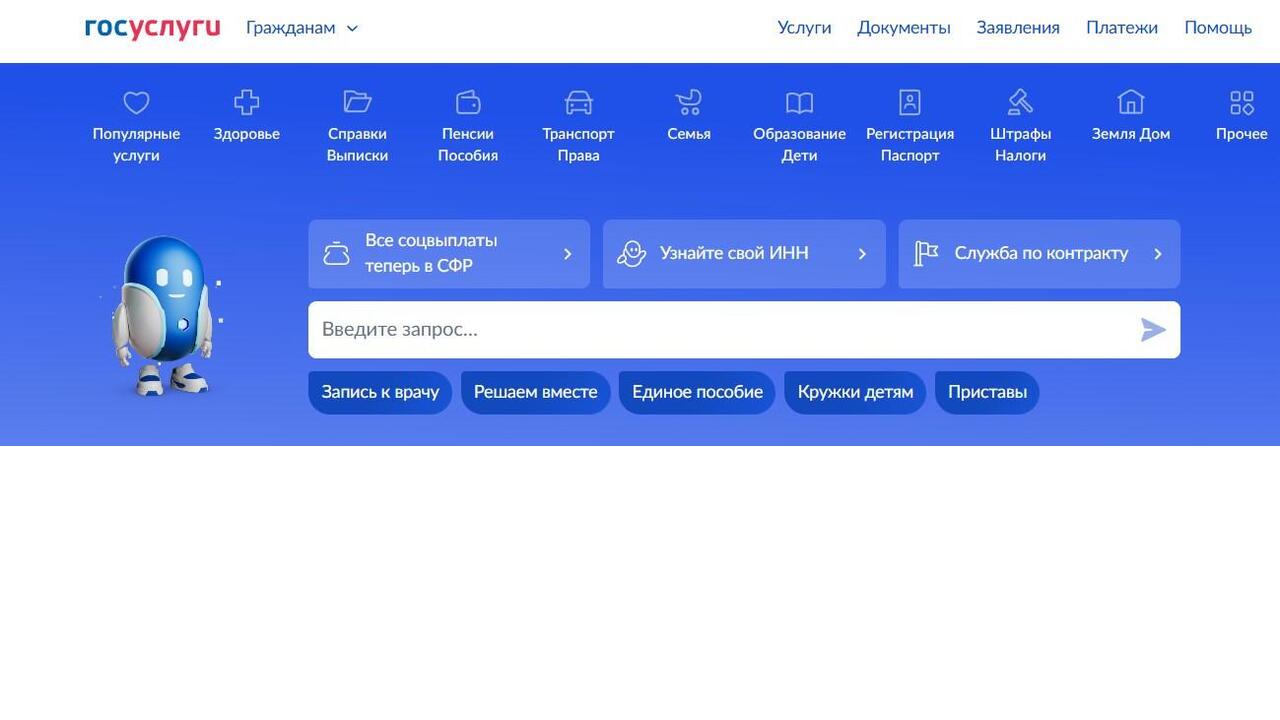
Task: Click the Пенсии Пособия wallet icon
Action: pos(468,102)
